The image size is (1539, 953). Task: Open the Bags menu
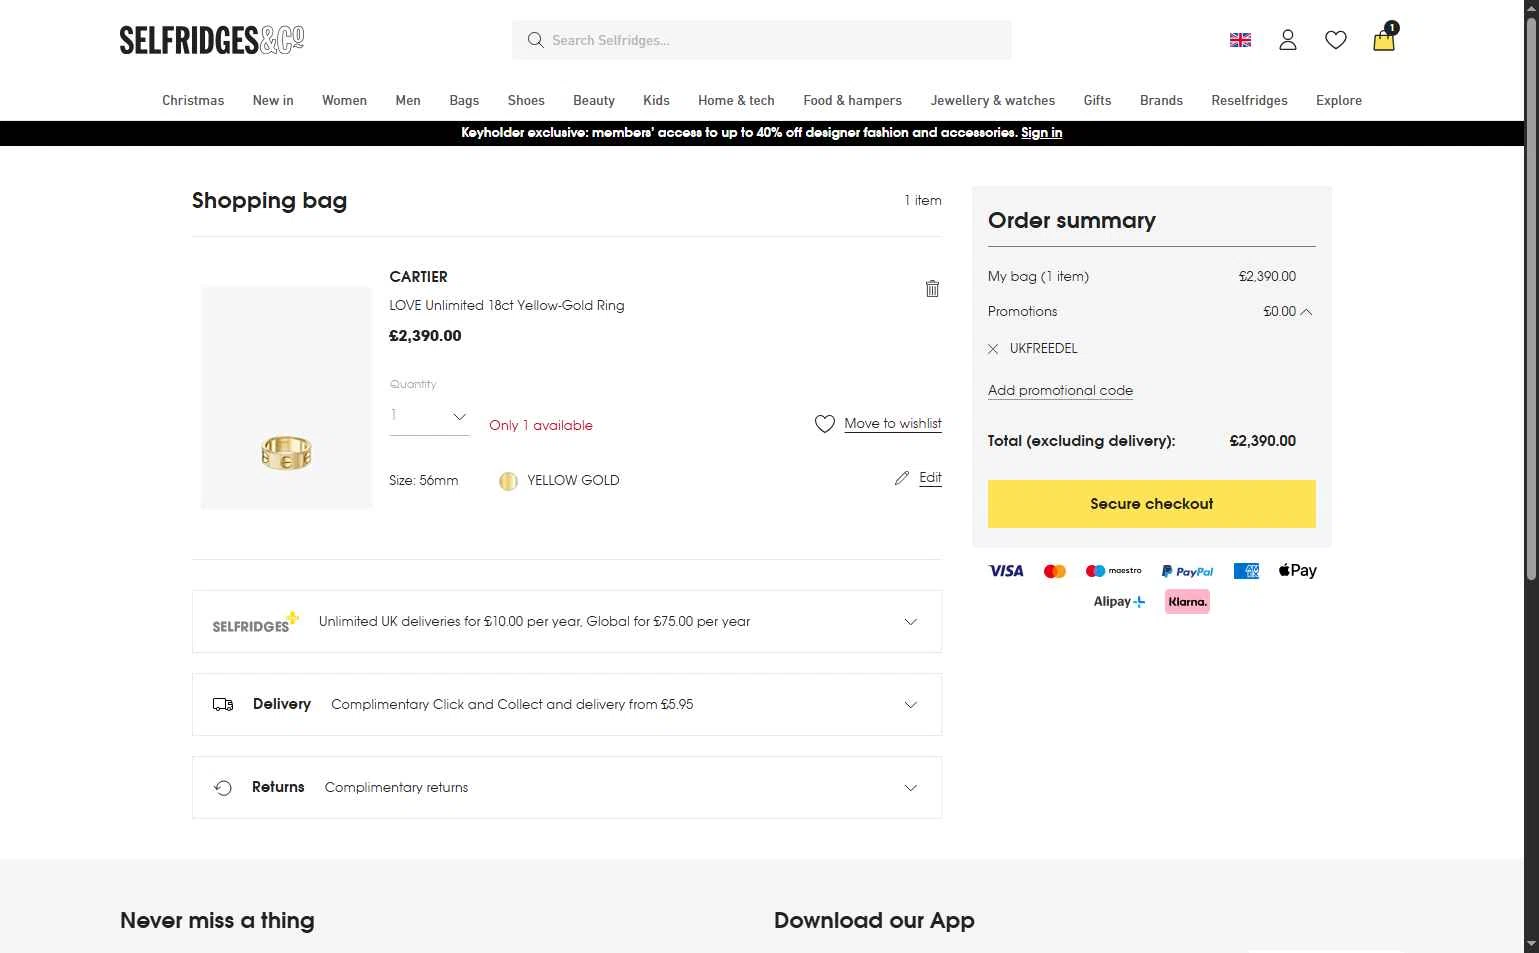(464, 100)
